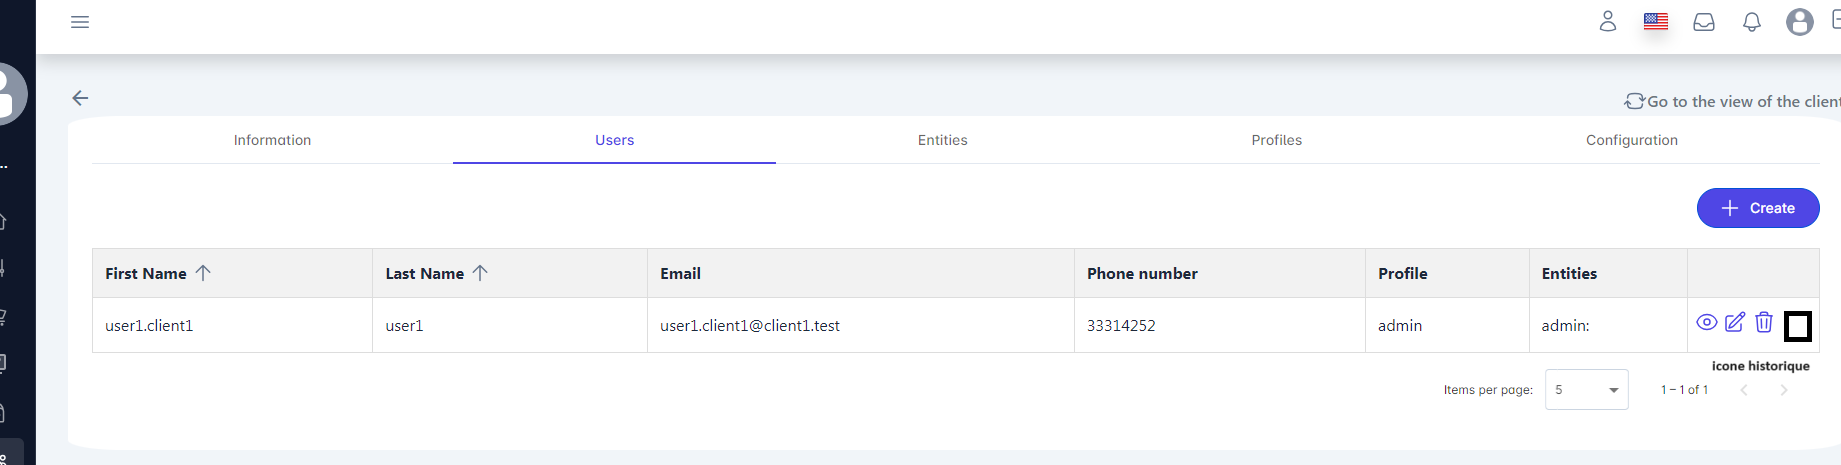Click the round account avatar in header
The height and width of the screenshot is (465, 1841).
[x=1799, y=22]
